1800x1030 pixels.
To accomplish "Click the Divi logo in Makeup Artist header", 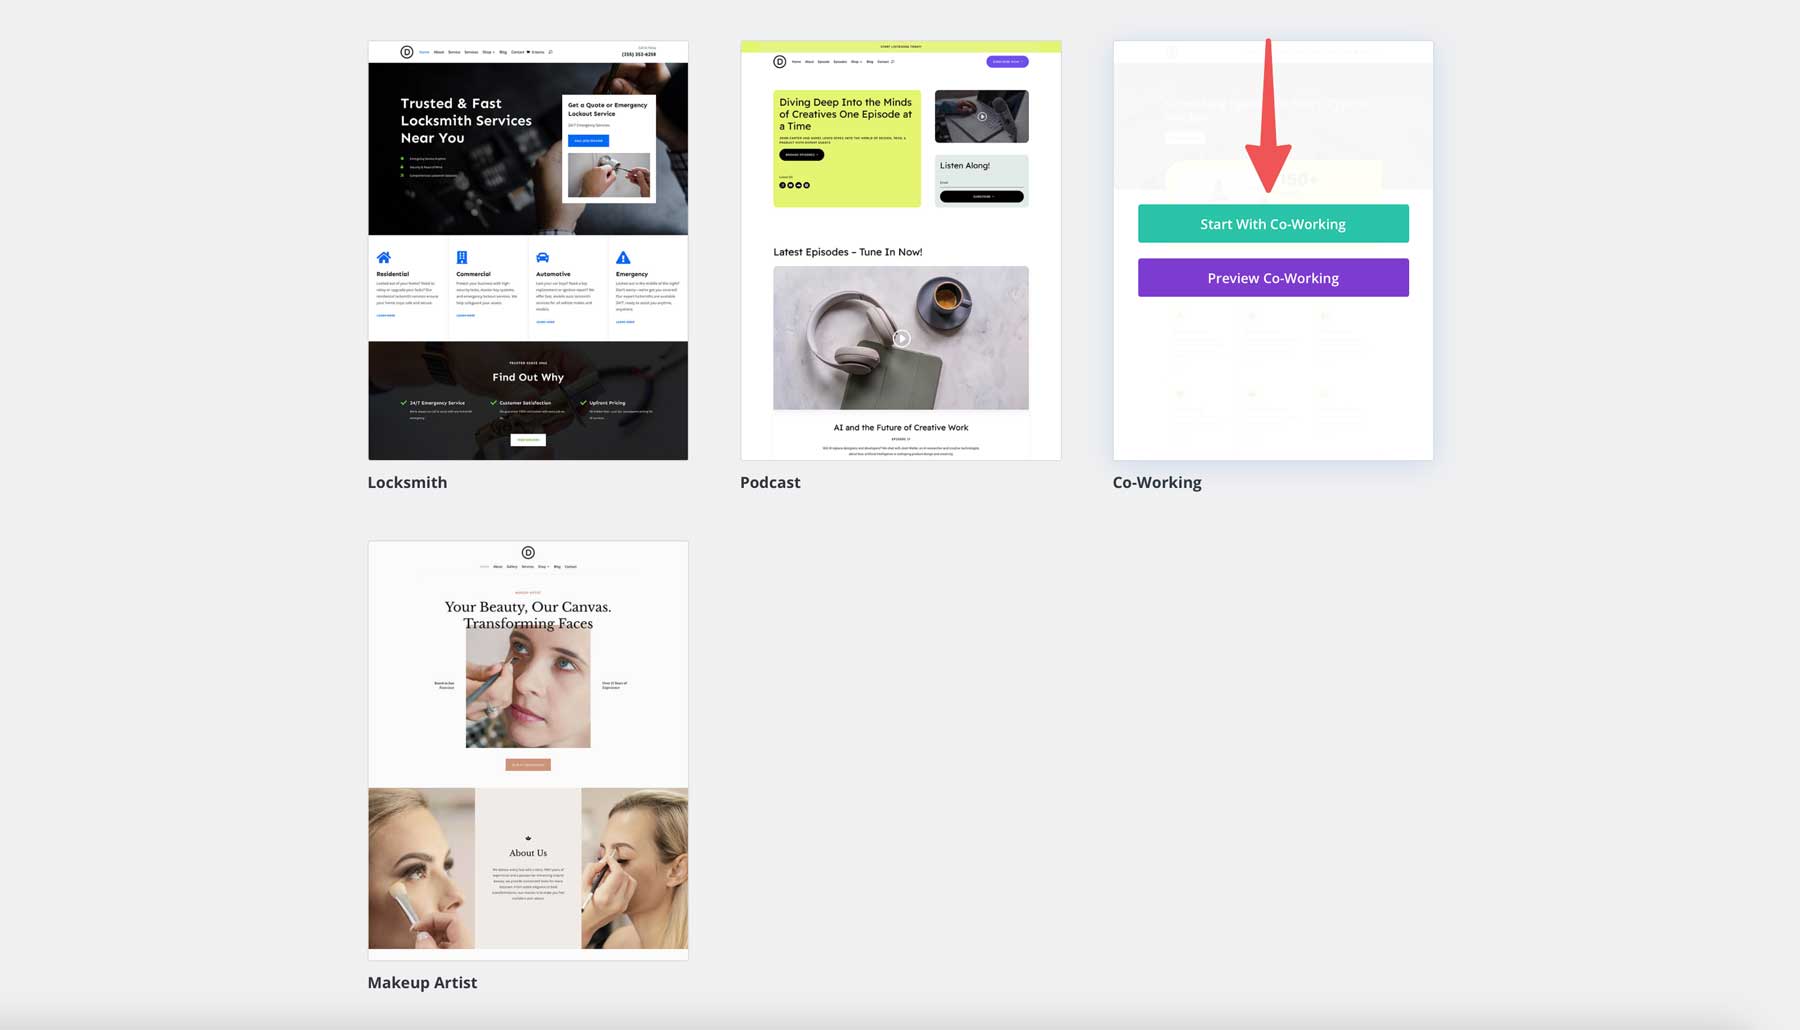I will point(528,552).
